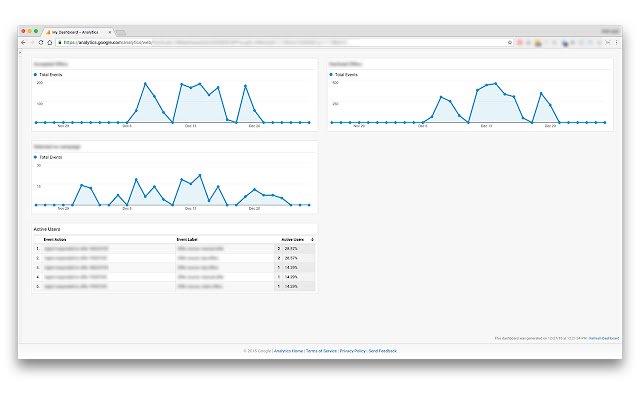Select table row numbered 3.
The width and height of the screenshot is (640, 400).
175,267
